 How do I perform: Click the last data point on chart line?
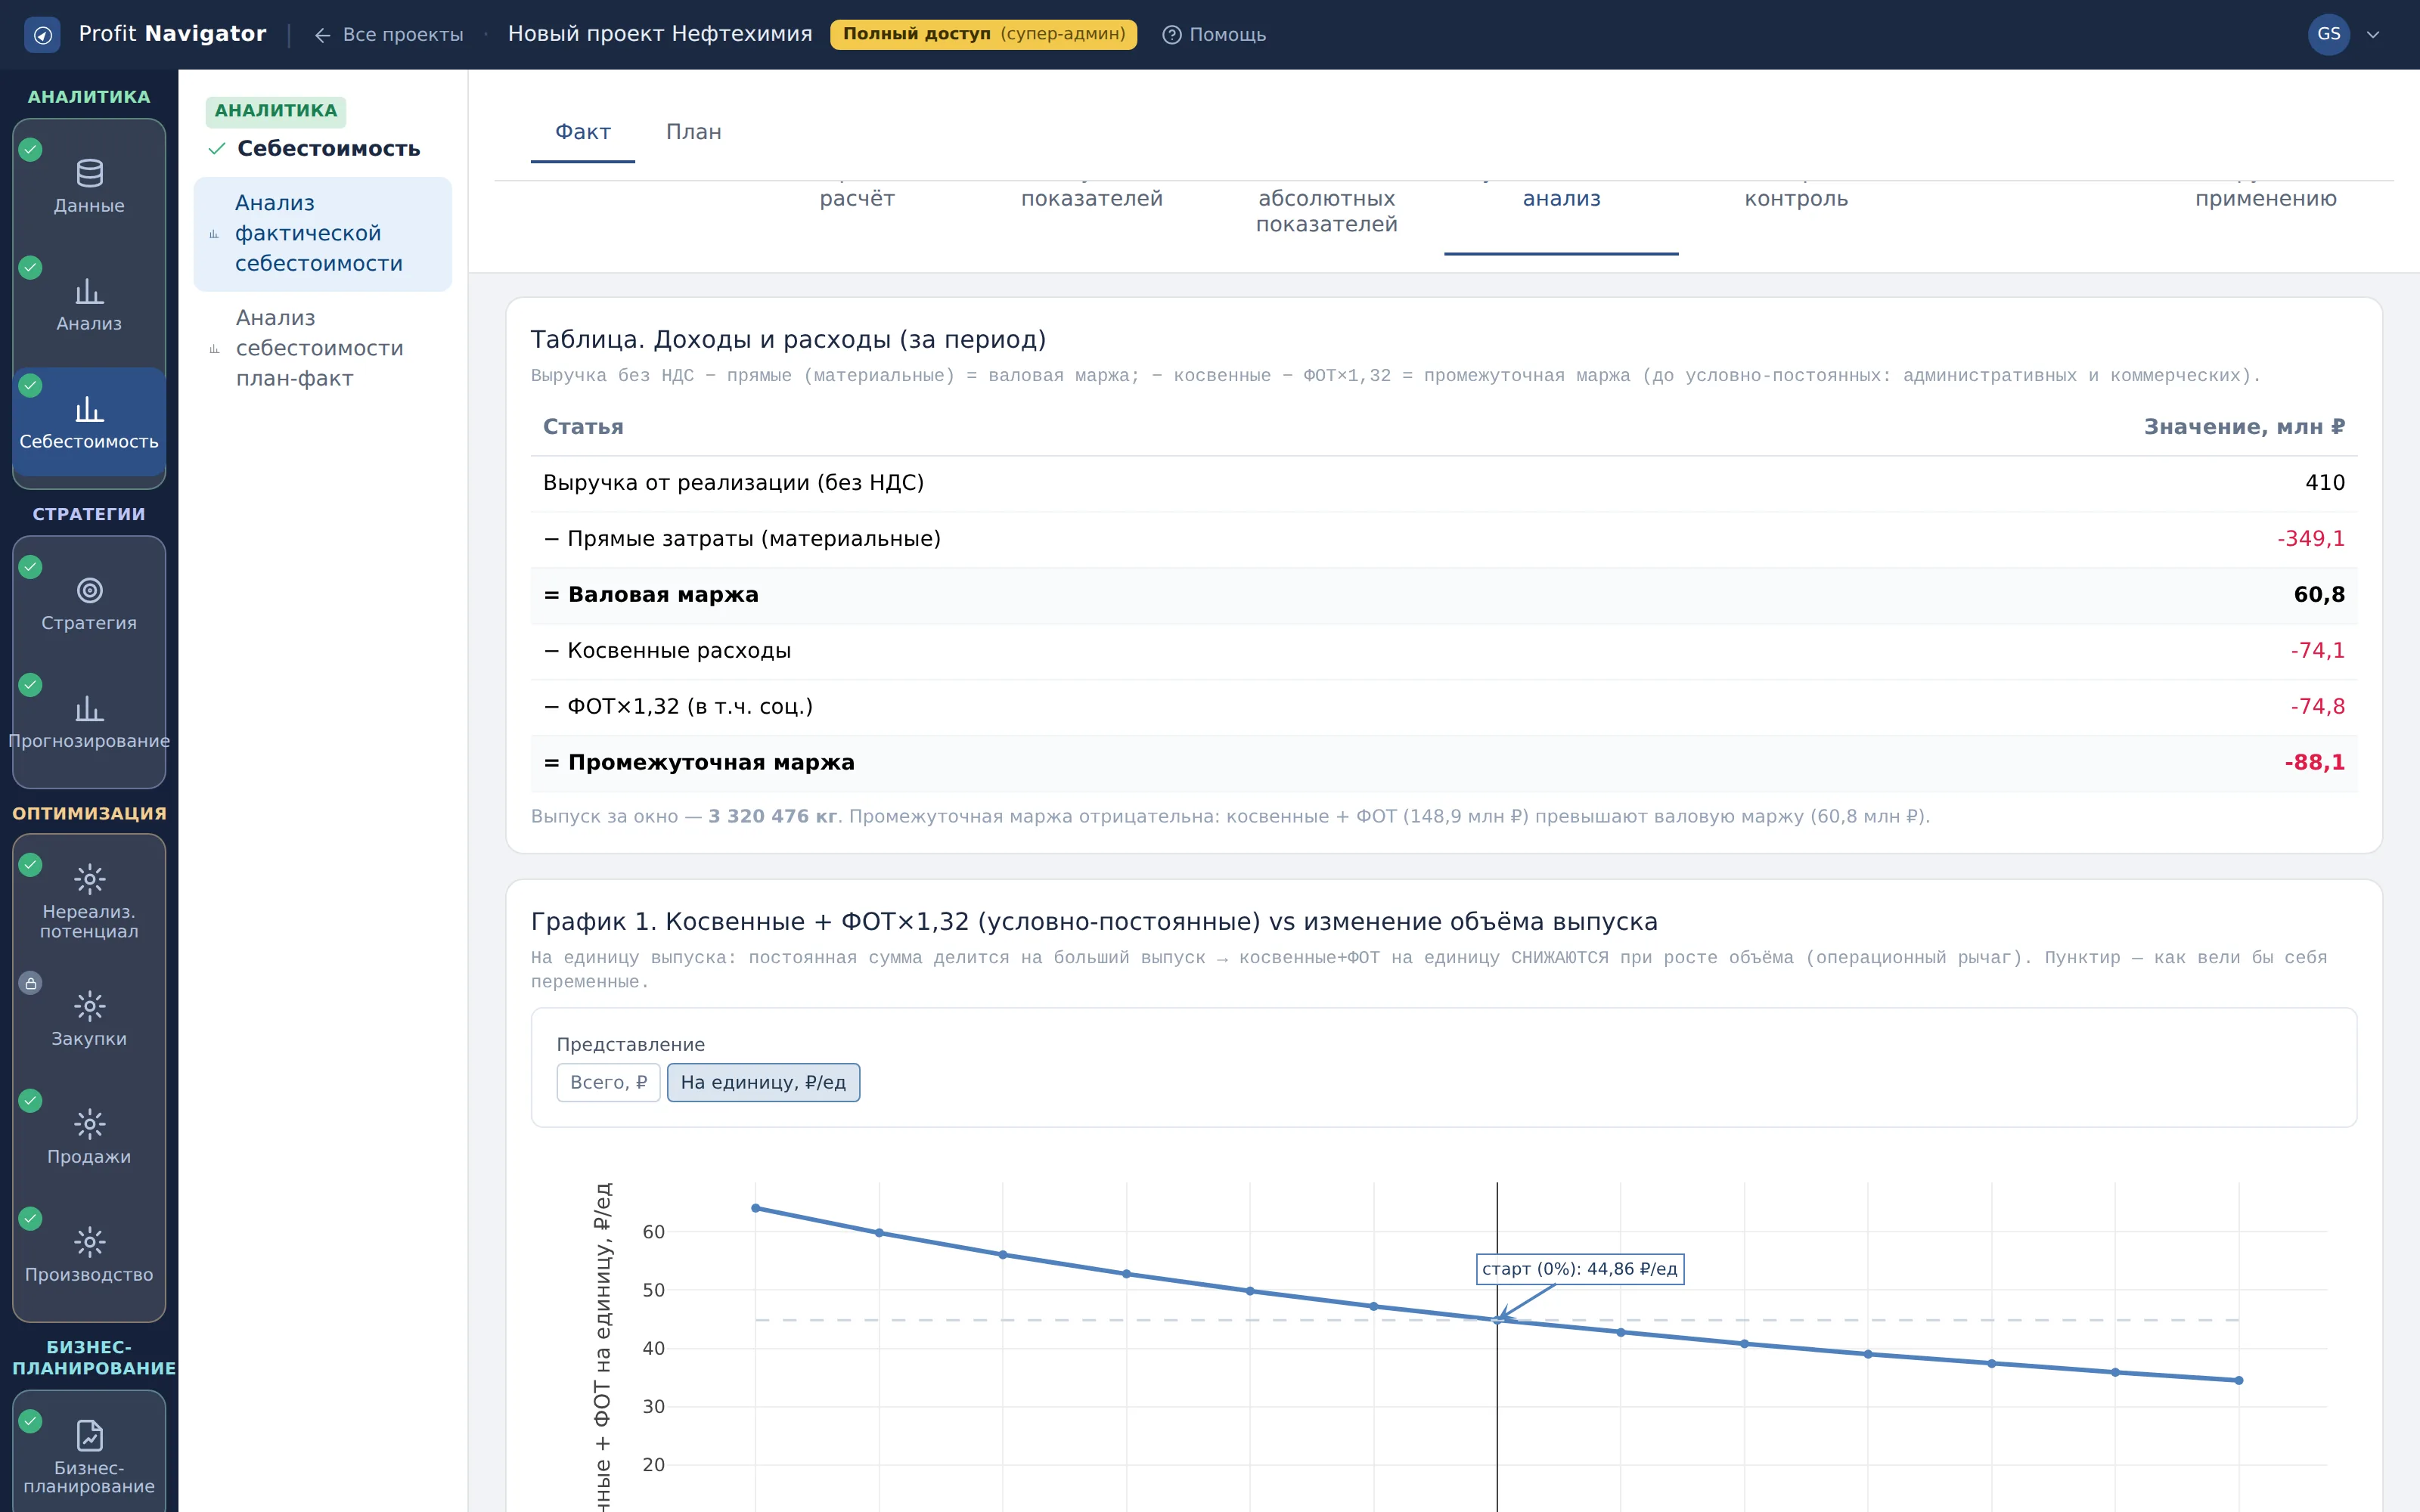point(2239,1381)
